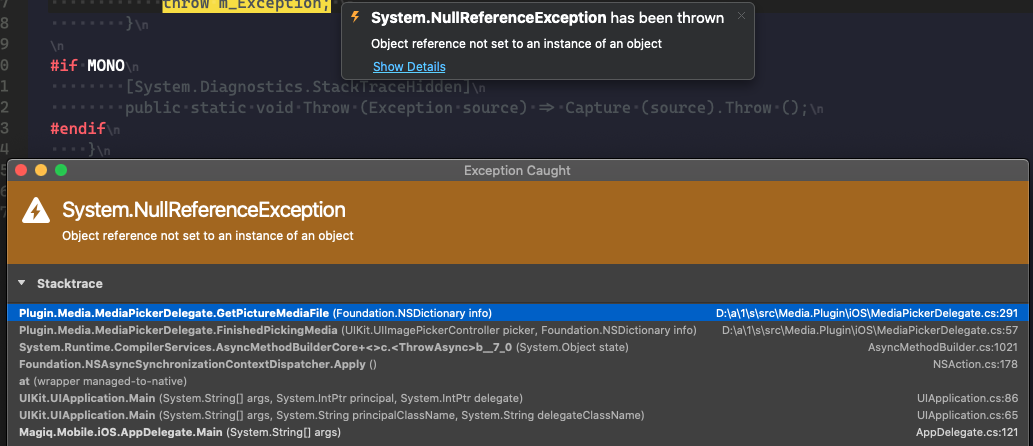Close the NullReferenceException popup with X
This screenshot has width=1033, height=446.
coord(741,16)
